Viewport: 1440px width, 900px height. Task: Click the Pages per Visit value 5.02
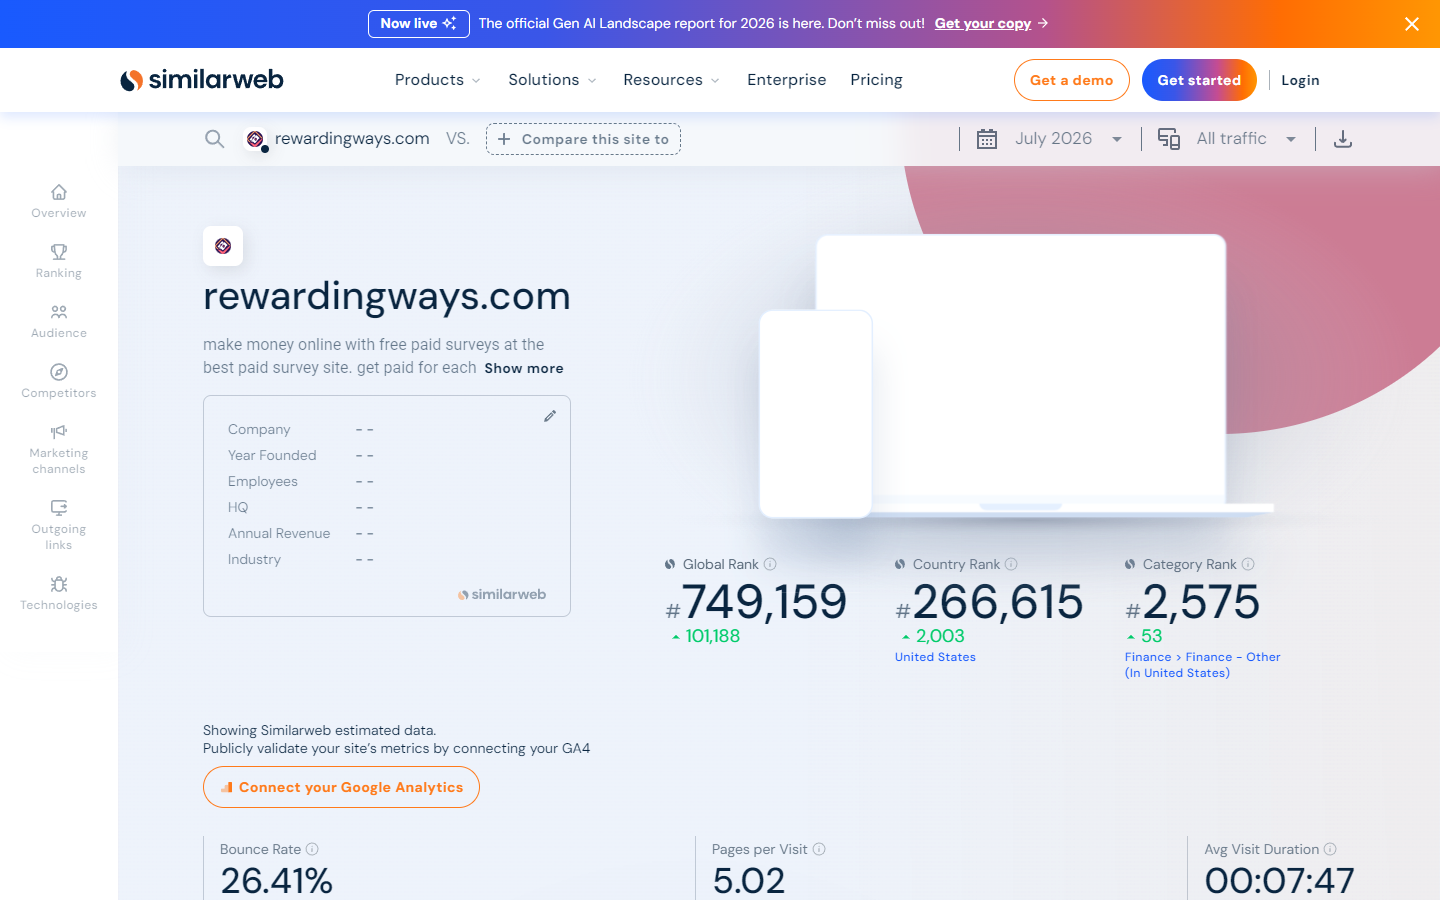[749, 880]
